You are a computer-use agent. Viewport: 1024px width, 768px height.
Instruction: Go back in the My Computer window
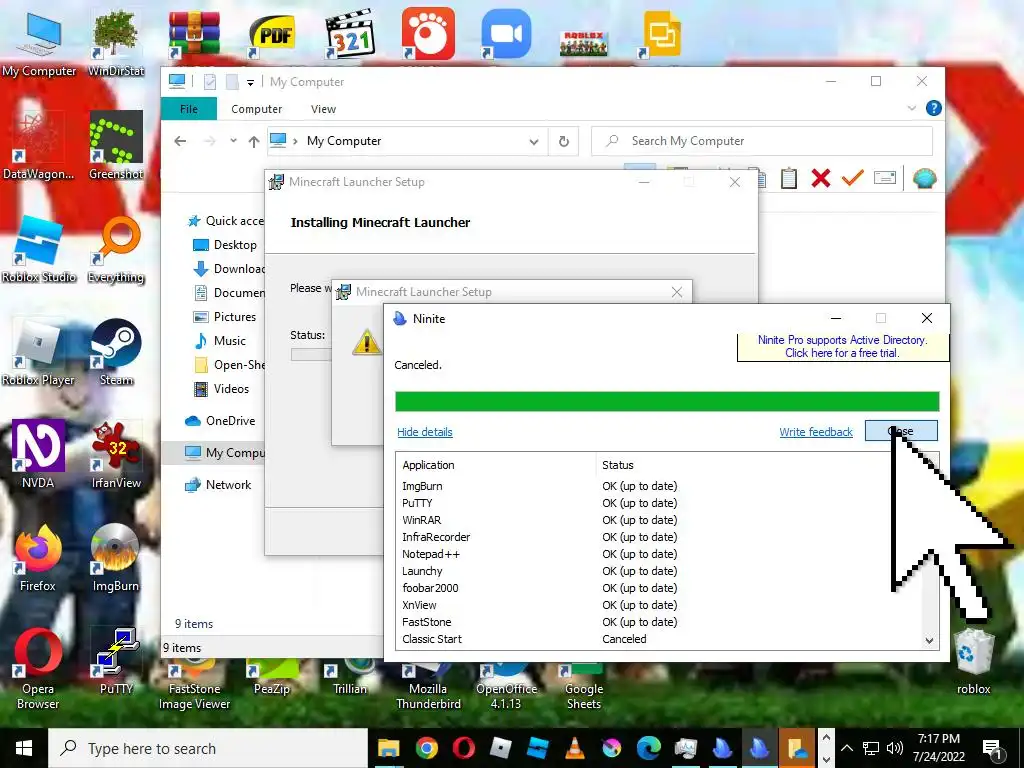(x=180, y=141)
